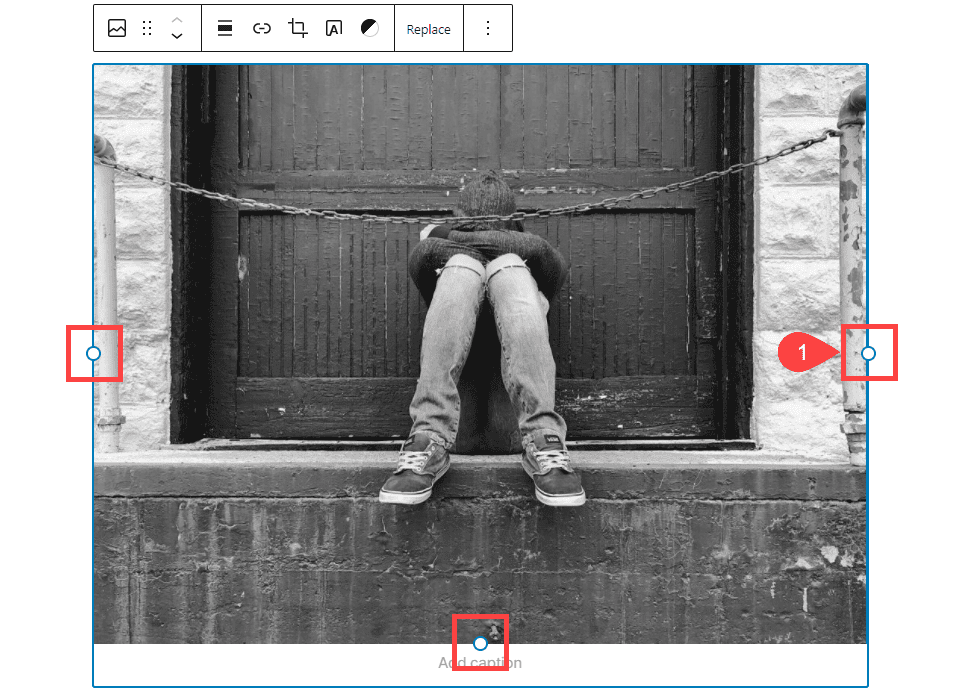Select the Crop tool icon
Viewport: 960px width, 697px height.
tap(297, 28)
